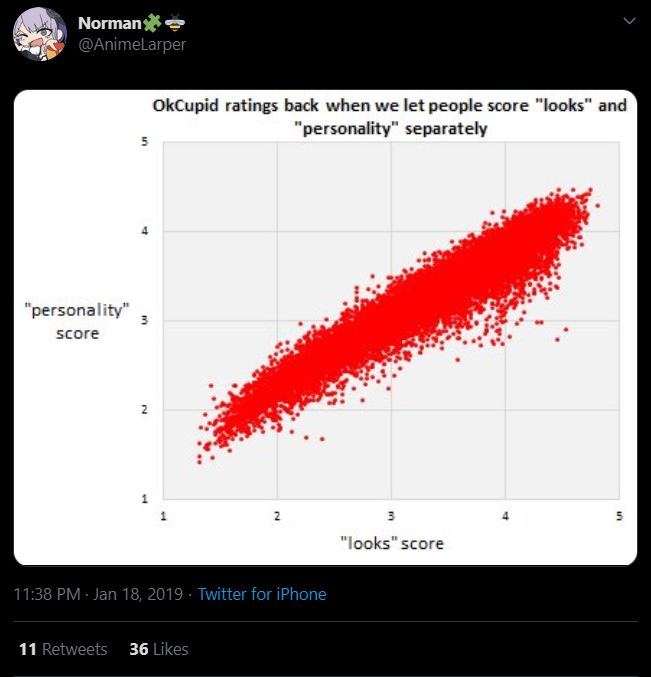This screenshot has width=651, height=677.
Task: Click the bee emoji beside Norman
Action: pos(175,22)
